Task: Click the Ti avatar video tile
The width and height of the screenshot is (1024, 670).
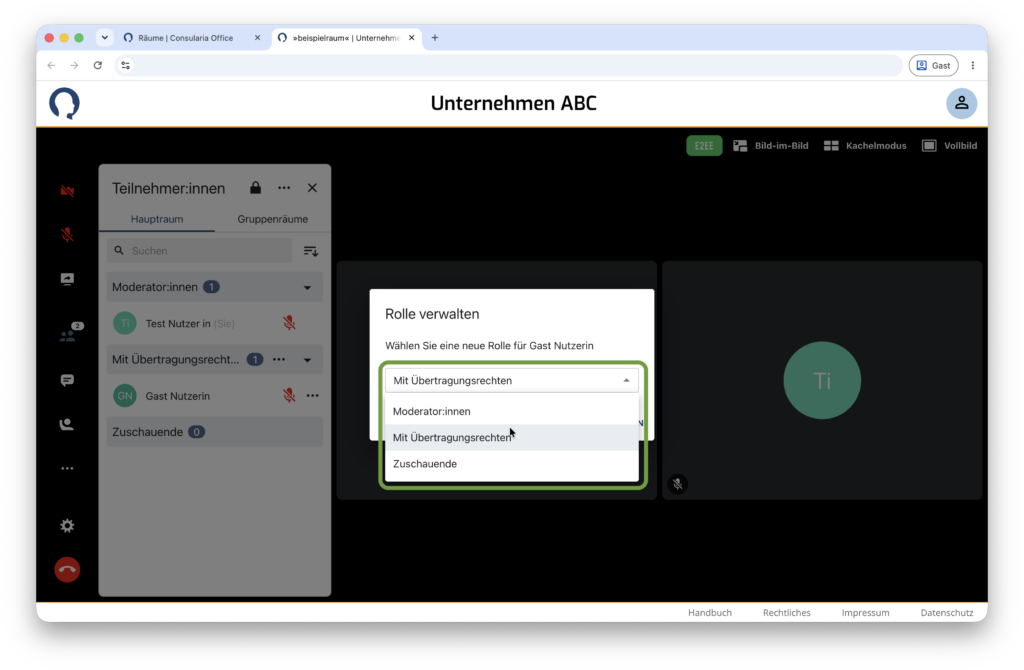Action: point(822,380)
